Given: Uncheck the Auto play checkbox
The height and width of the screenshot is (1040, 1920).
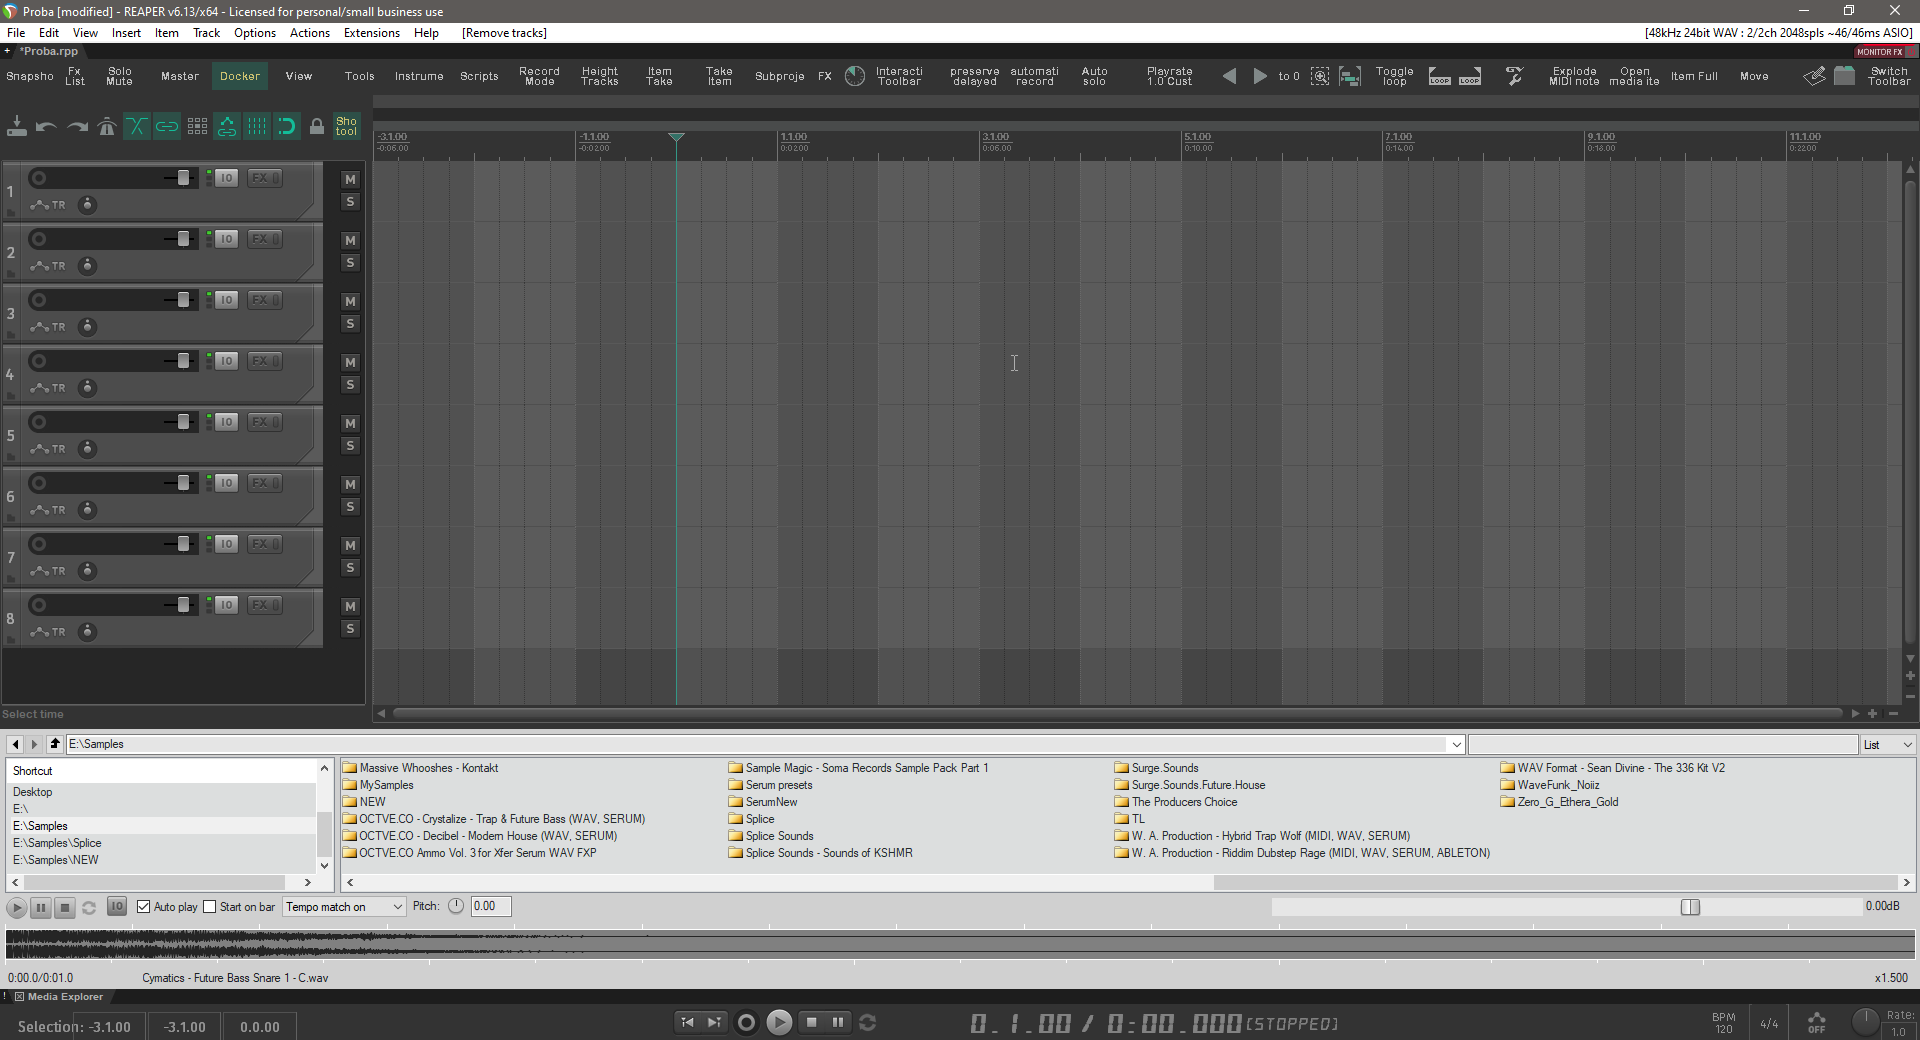Looking at the screenshot, I should click(x=144, y=907).
